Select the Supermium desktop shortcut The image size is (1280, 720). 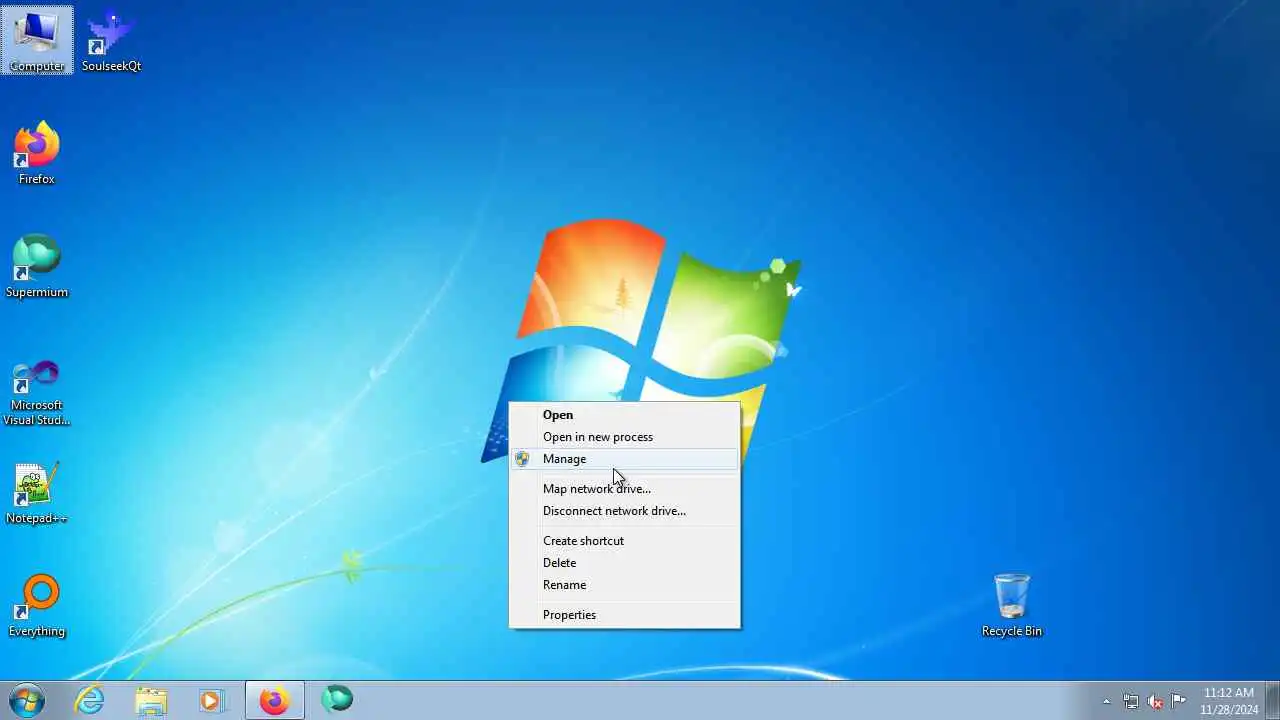[37, 266]
